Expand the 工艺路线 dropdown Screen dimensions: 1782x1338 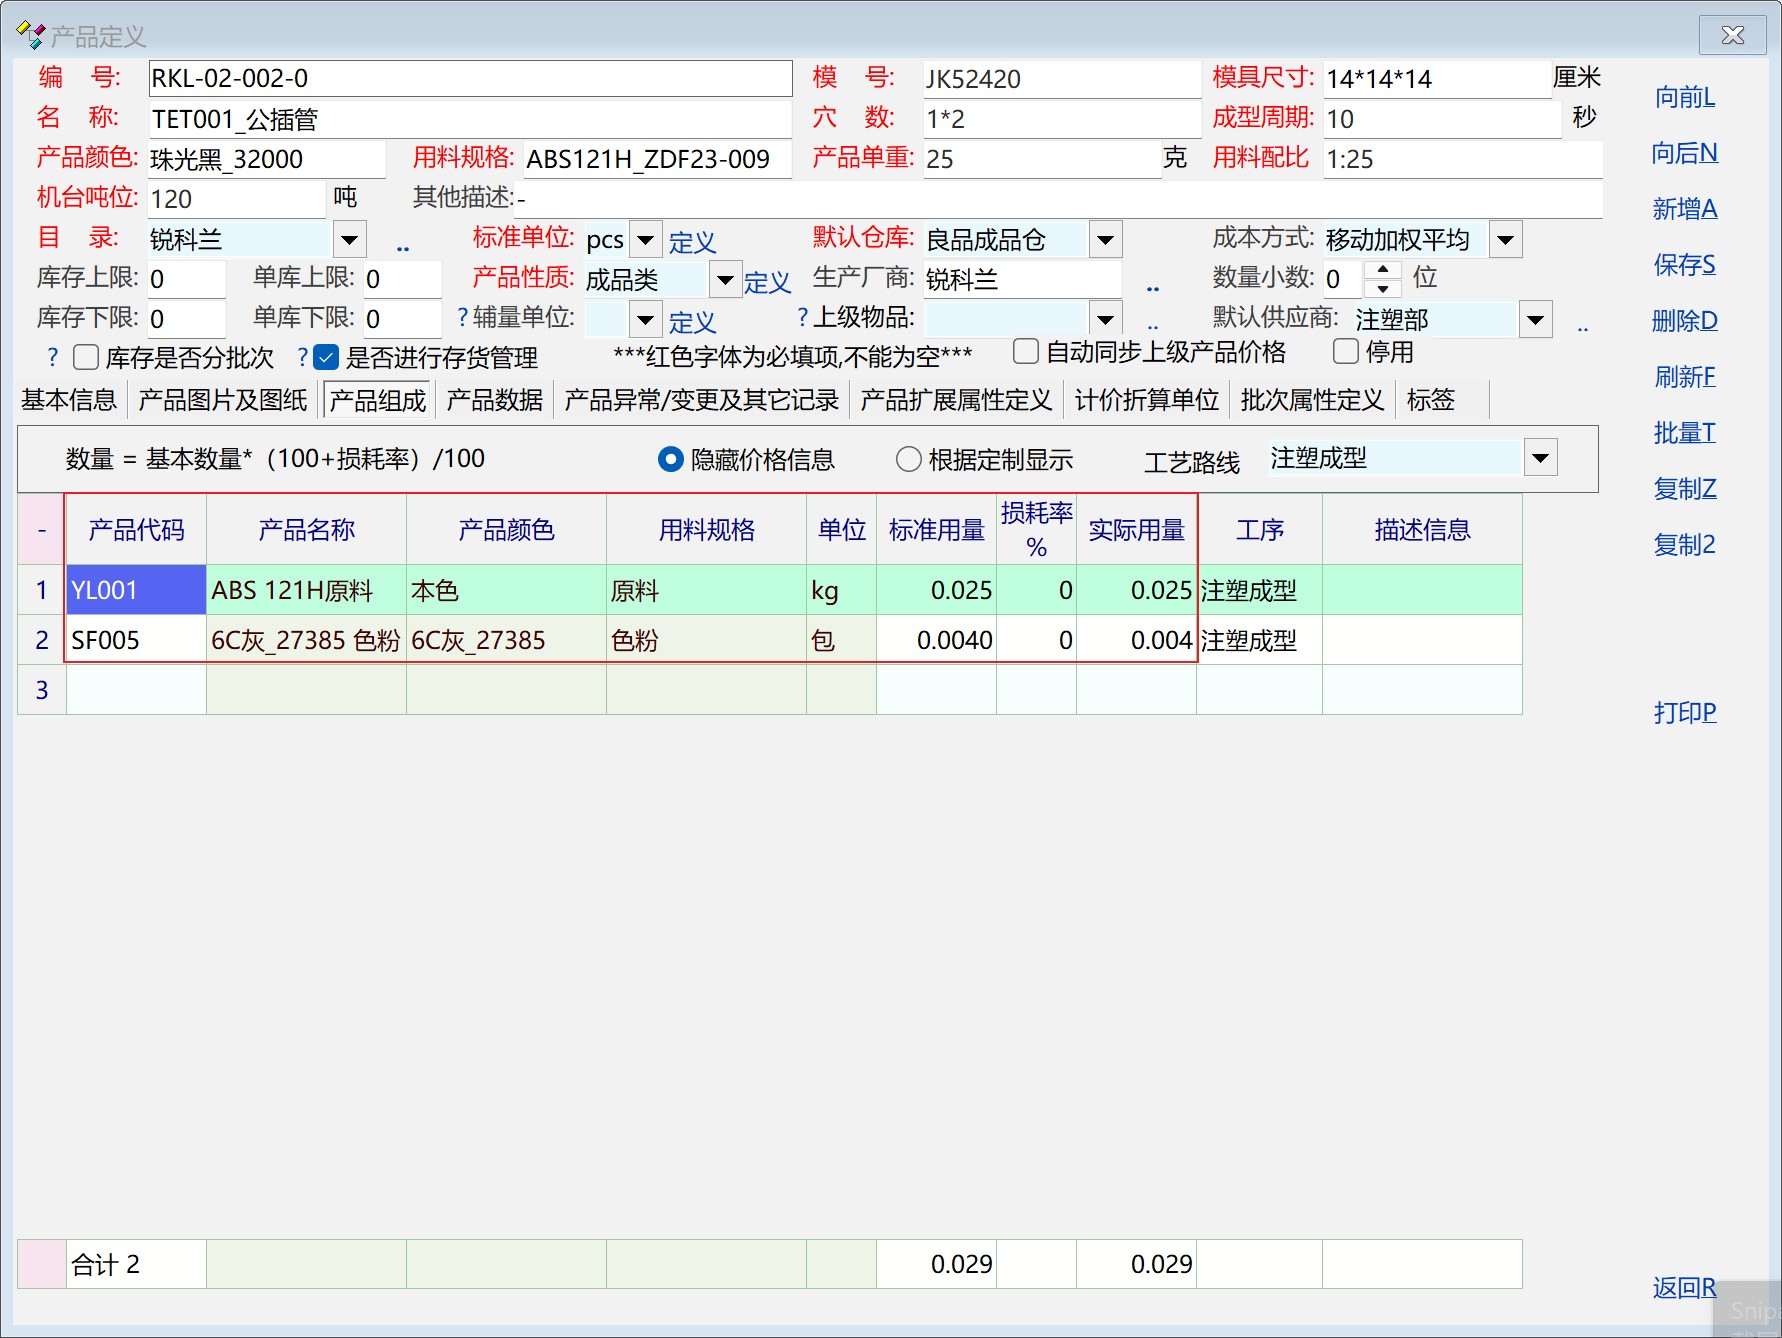tap(1540, 458)
